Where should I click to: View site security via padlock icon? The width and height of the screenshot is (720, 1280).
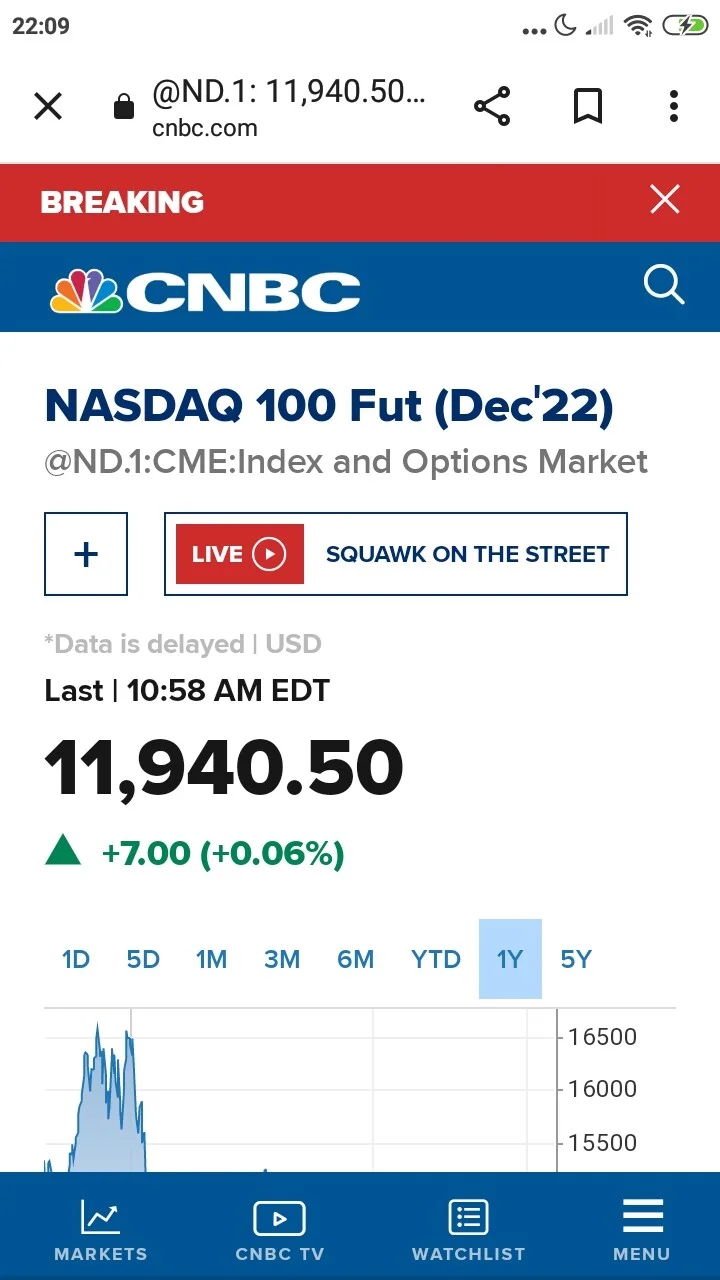pyautogui.click(x=124, y=106)
